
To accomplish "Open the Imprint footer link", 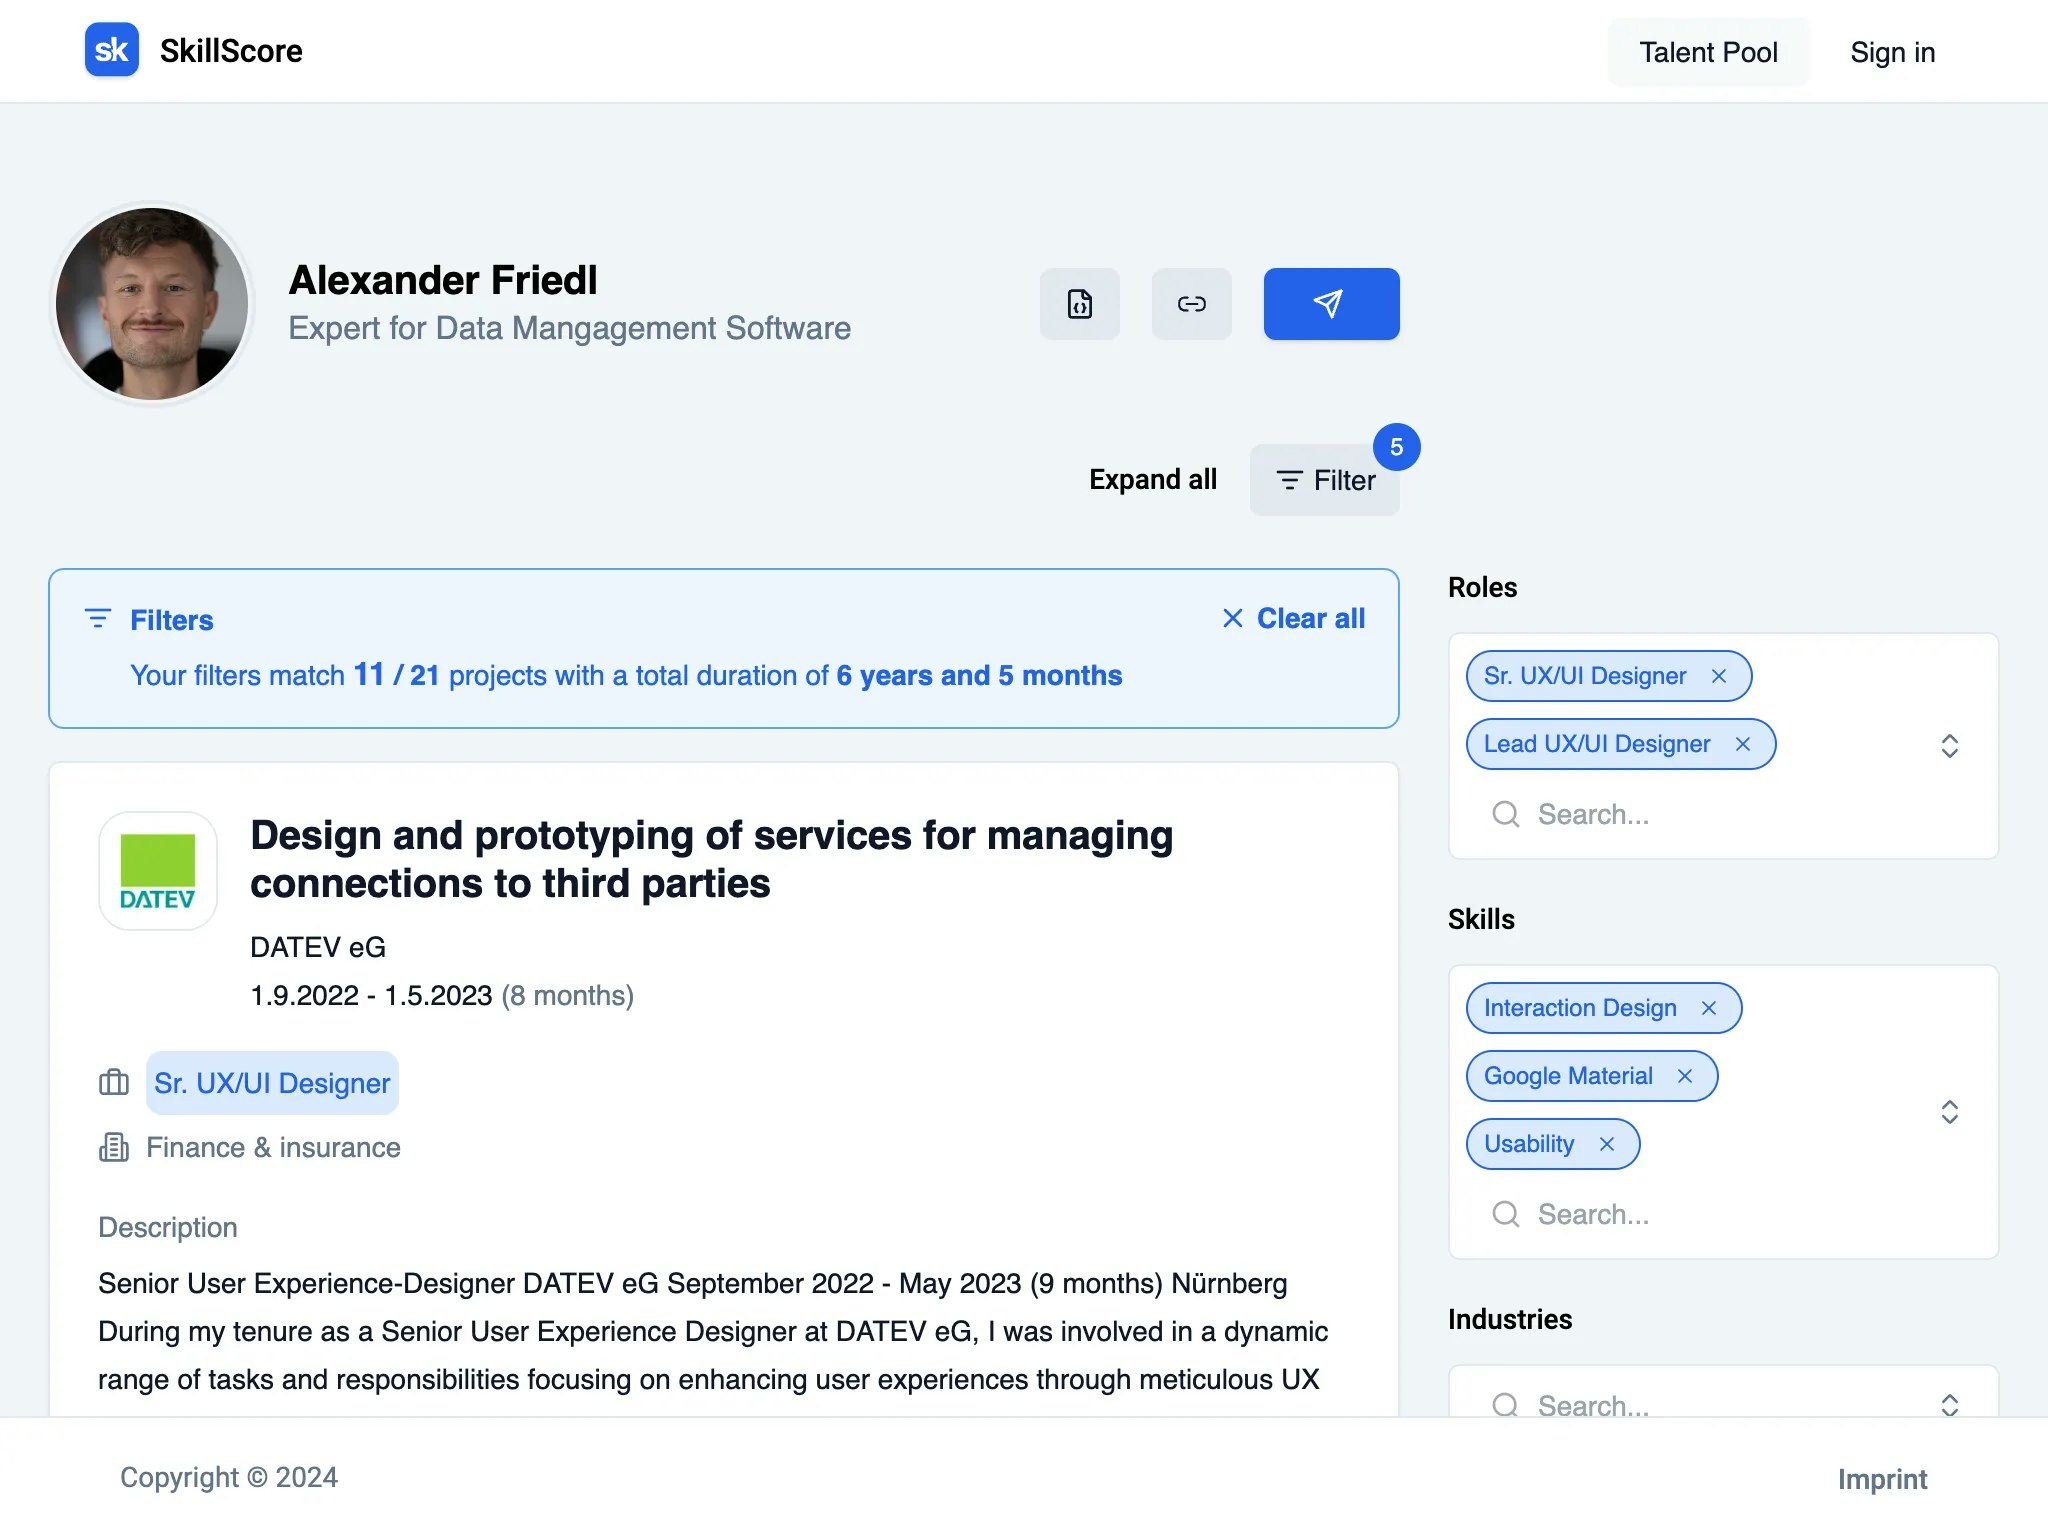I will tap(1881, 1479).
